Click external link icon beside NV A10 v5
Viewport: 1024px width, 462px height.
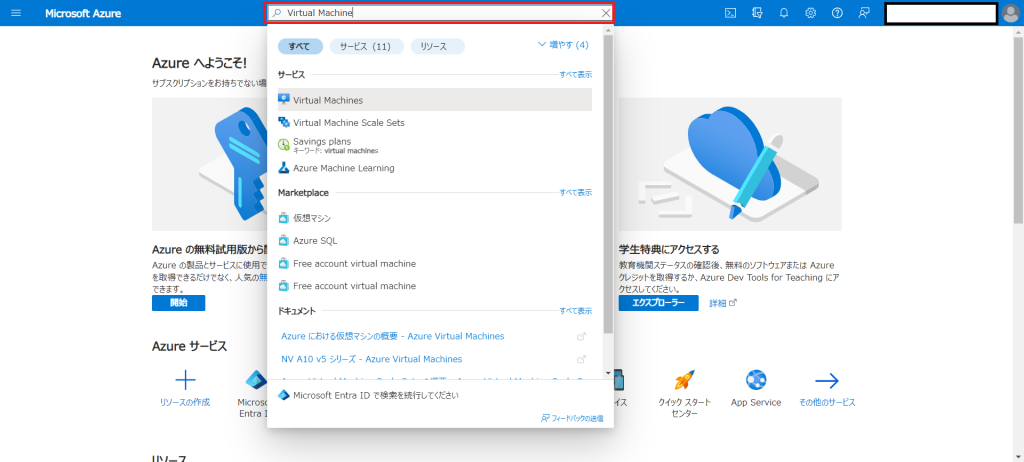[581, 359]
